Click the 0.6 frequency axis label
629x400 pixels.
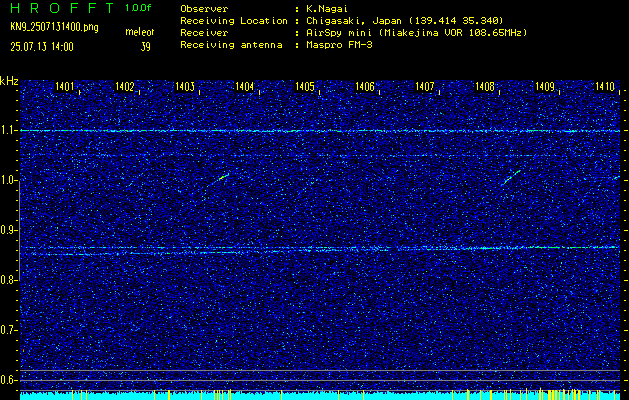[8, 380]
